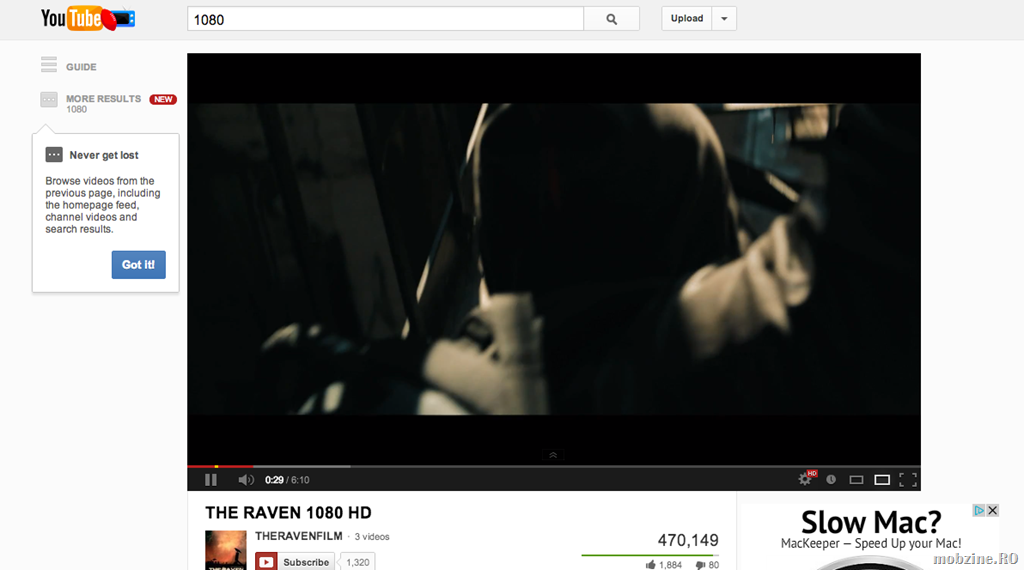Open the Slow Mac MacKeeper ad
This screenshot has width=1024, height=570.
click(871, 537)
